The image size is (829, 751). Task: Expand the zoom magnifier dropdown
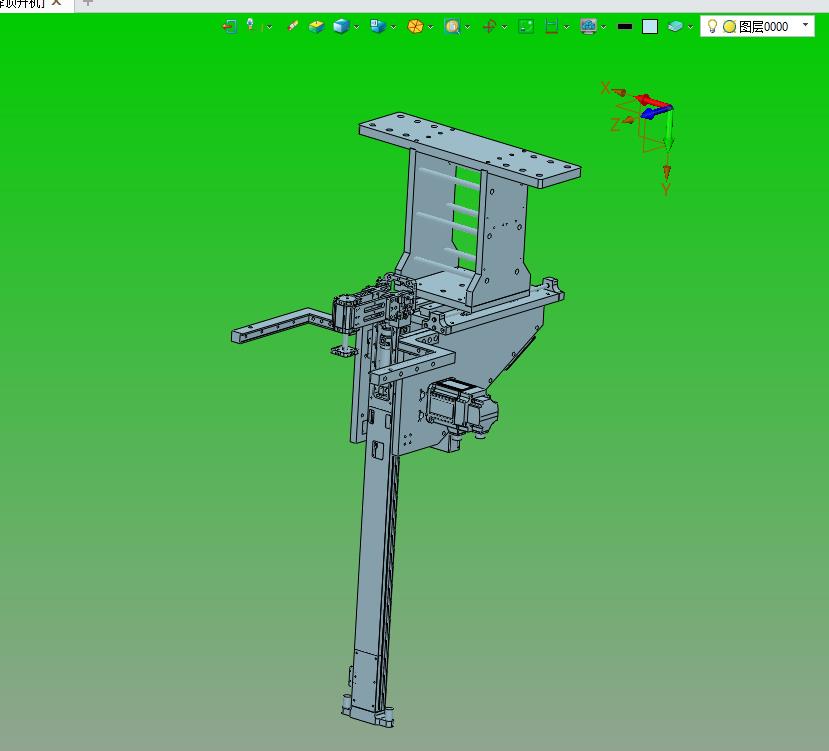468,26
